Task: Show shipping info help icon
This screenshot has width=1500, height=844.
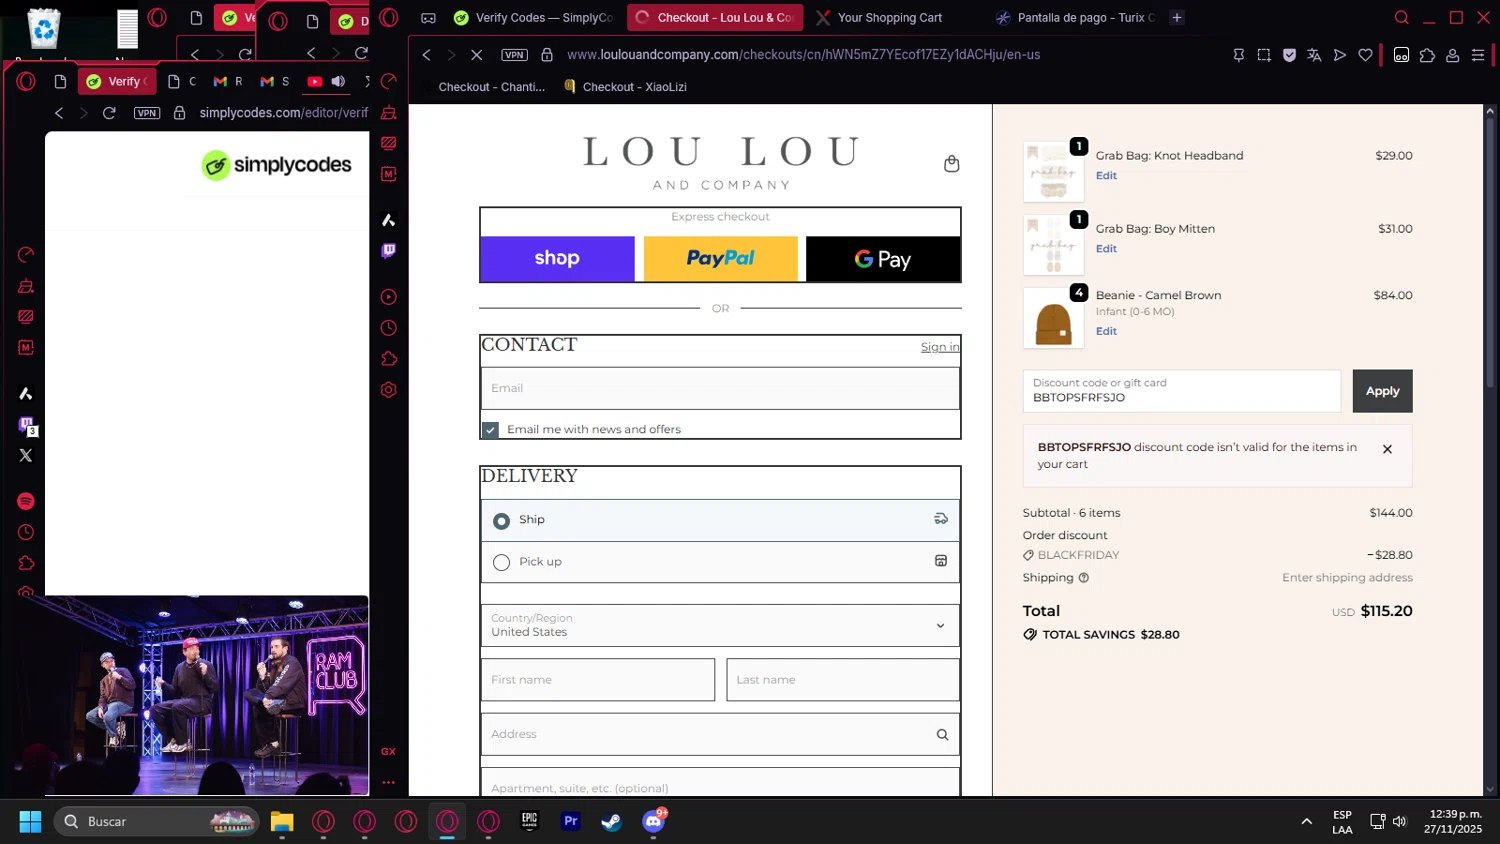Action: (1084, 578)
